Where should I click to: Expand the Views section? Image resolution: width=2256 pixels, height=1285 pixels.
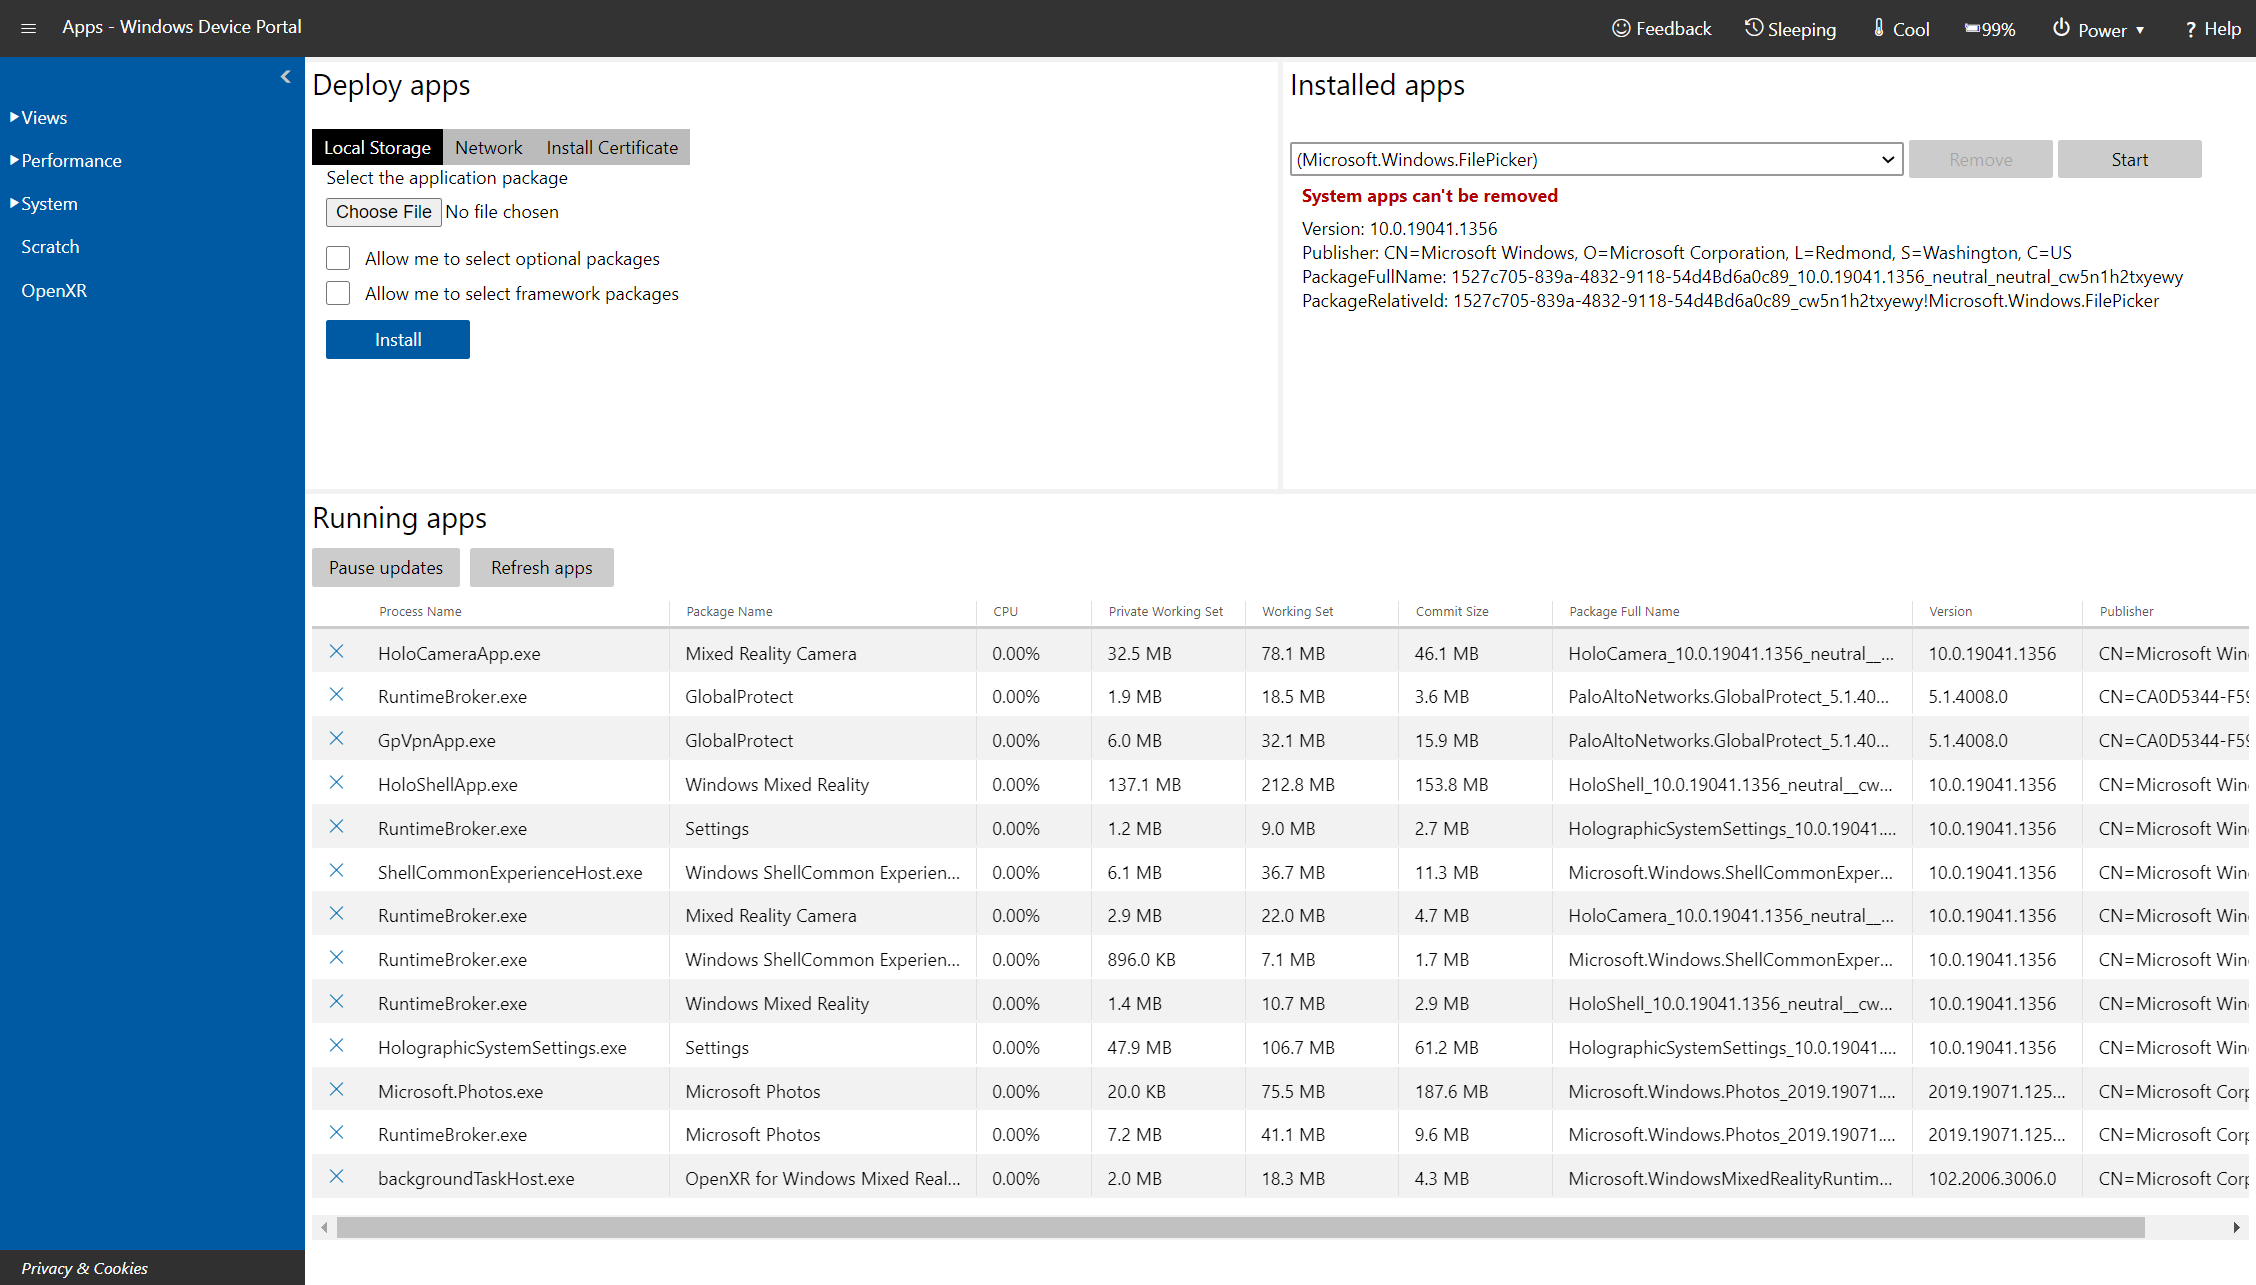tap(43, 116)
